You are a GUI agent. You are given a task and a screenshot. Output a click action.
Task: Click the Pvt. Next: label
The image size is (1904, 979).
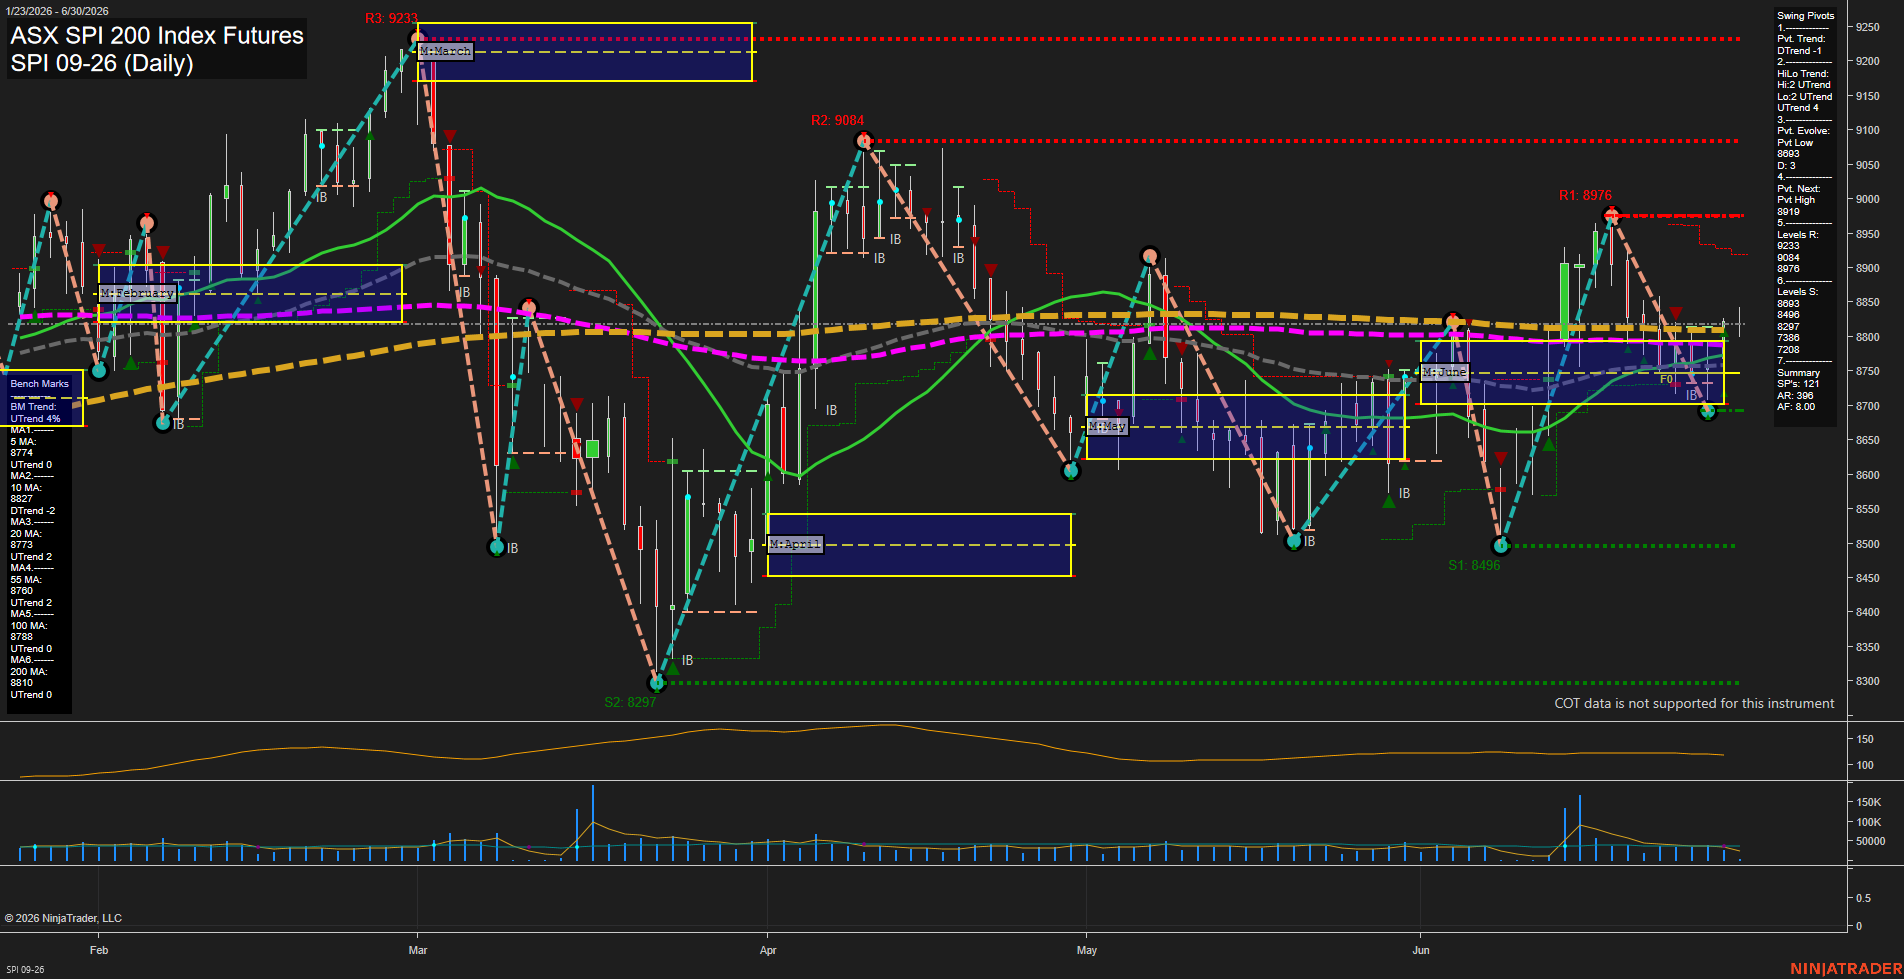(1798, 188)
